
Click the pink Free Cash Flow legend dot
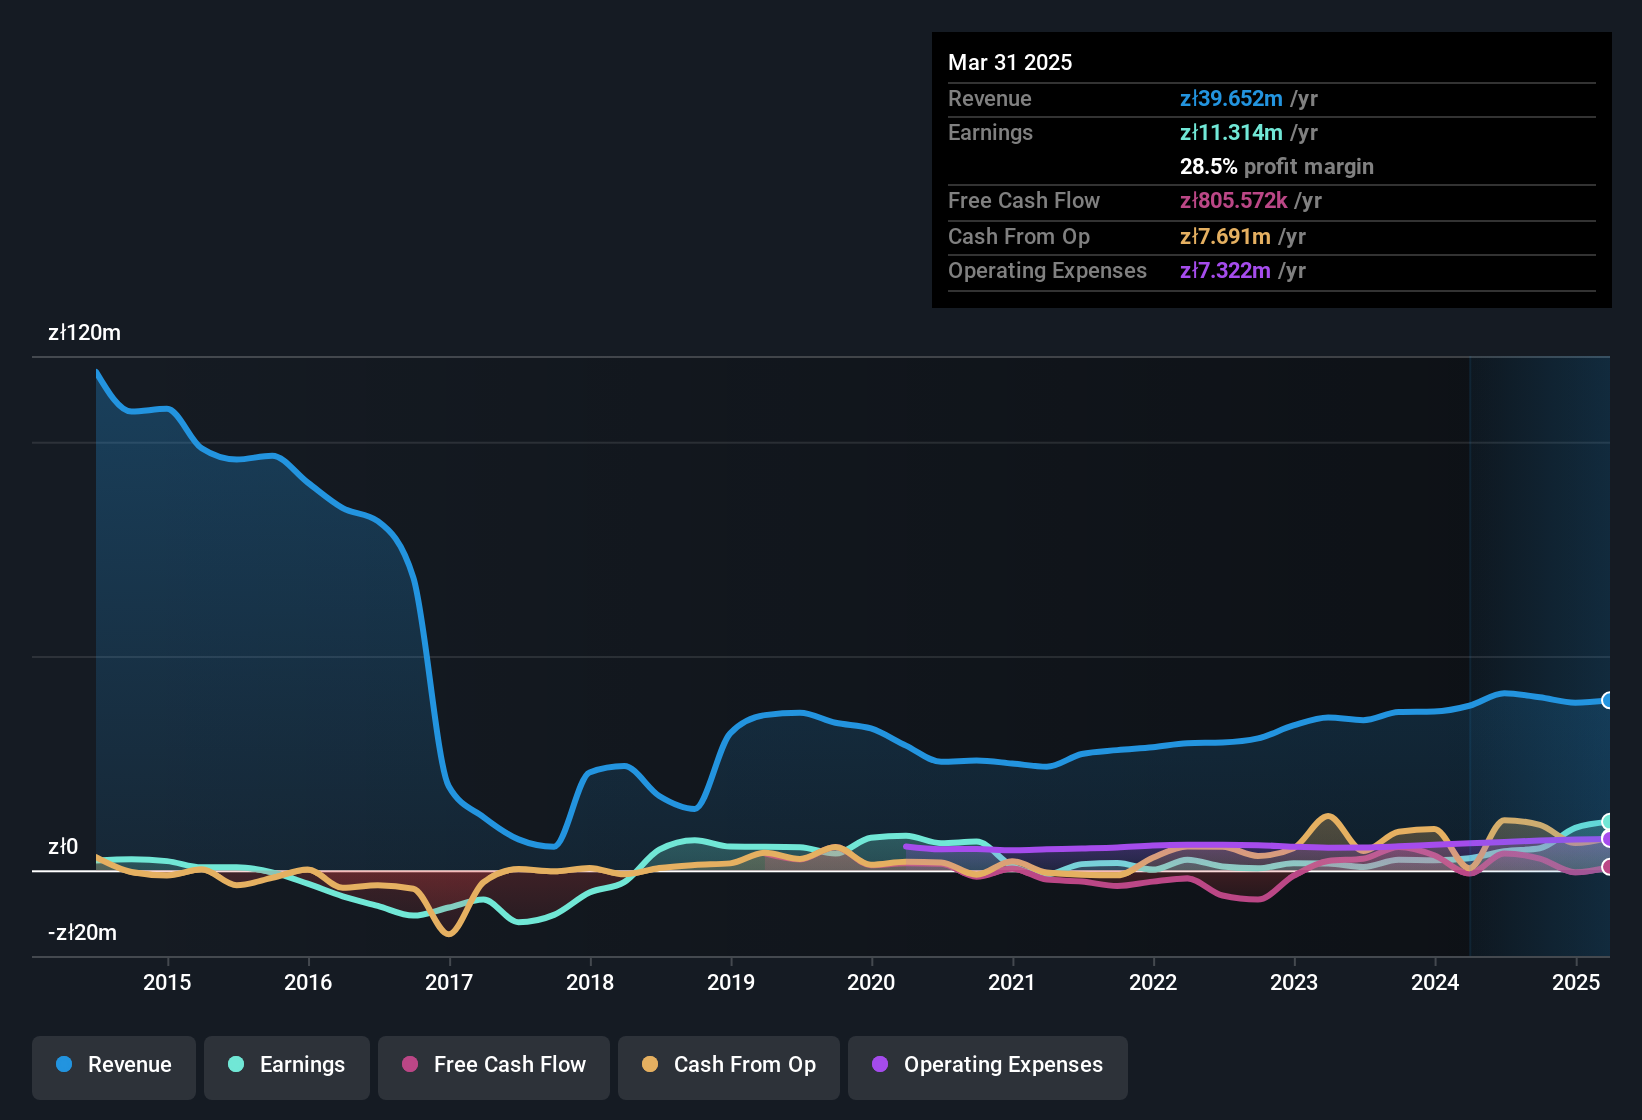[410, 1065]
